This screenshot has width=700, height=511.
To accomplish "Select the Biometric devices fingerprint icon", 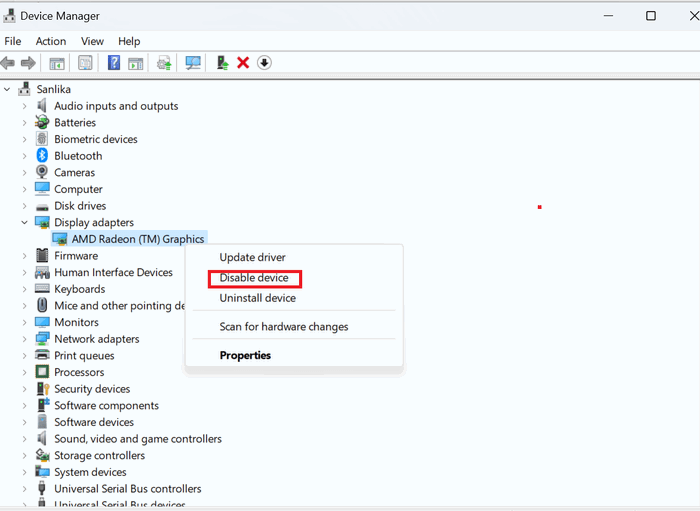I will tap(42, 139).
